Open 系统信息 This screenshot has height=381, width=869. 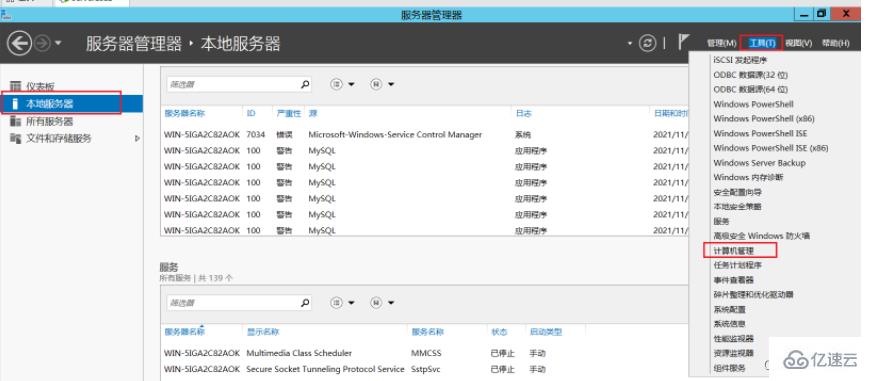tap(729, 323)
